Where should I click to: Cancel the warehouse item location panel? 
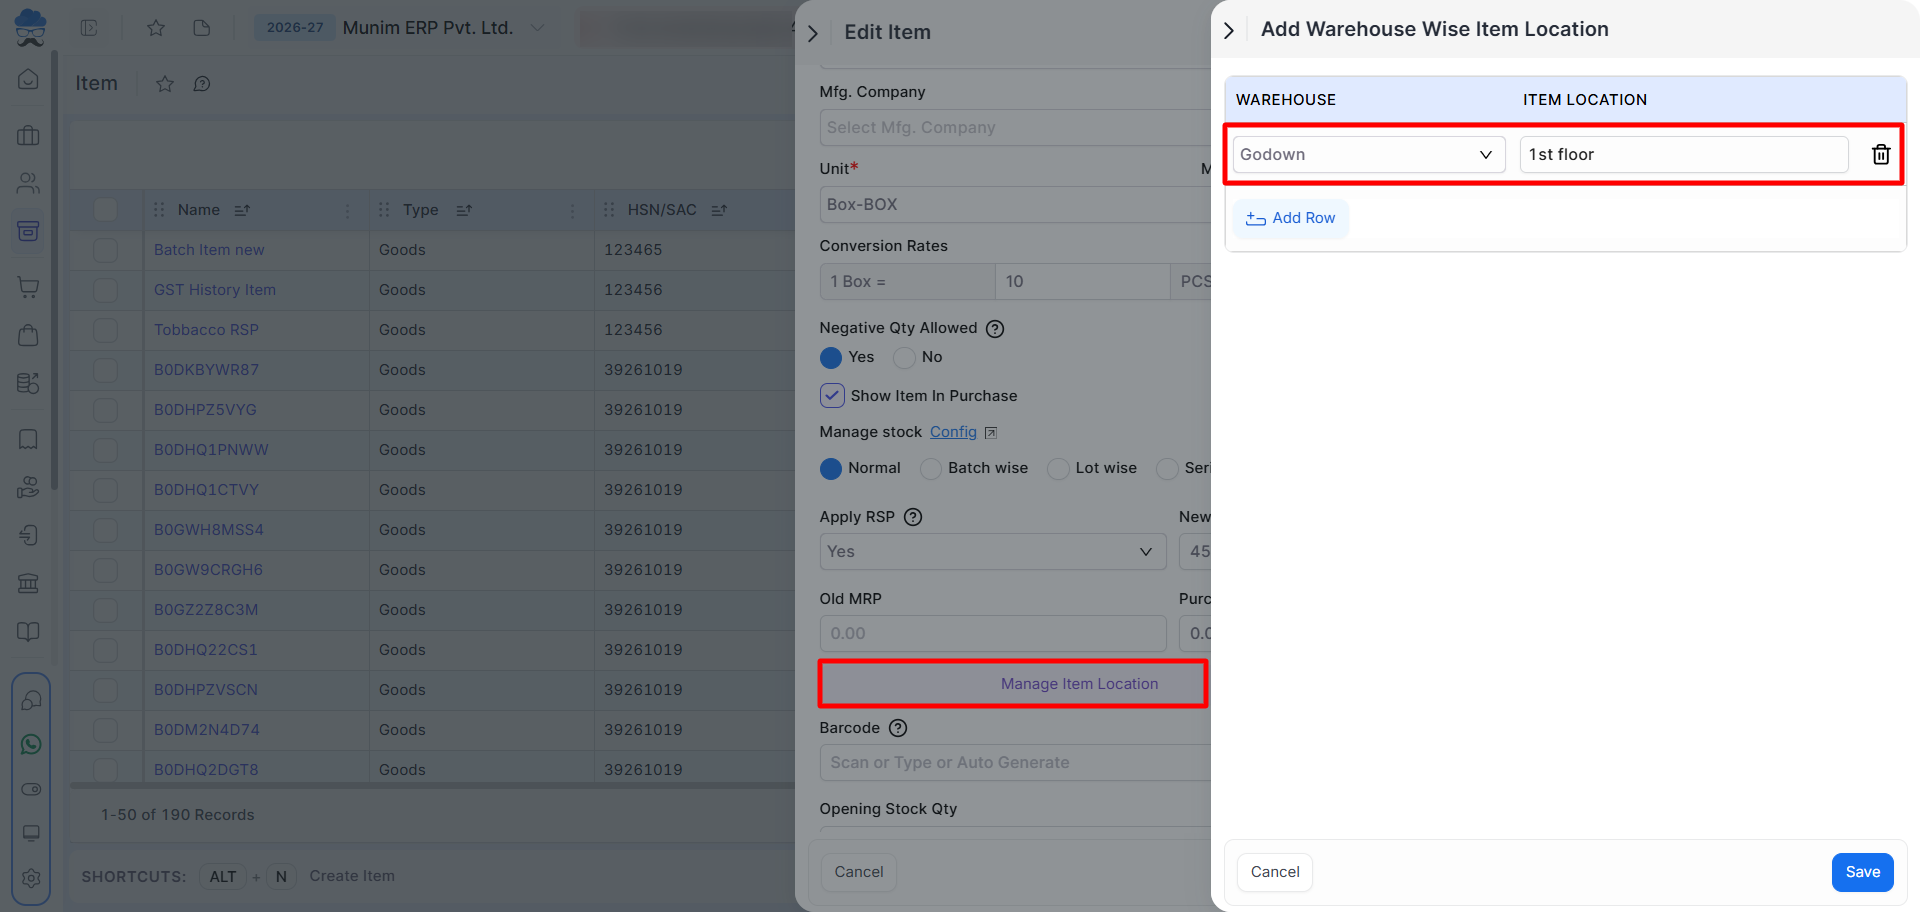pyautogui.click(x=1275, y=872)
